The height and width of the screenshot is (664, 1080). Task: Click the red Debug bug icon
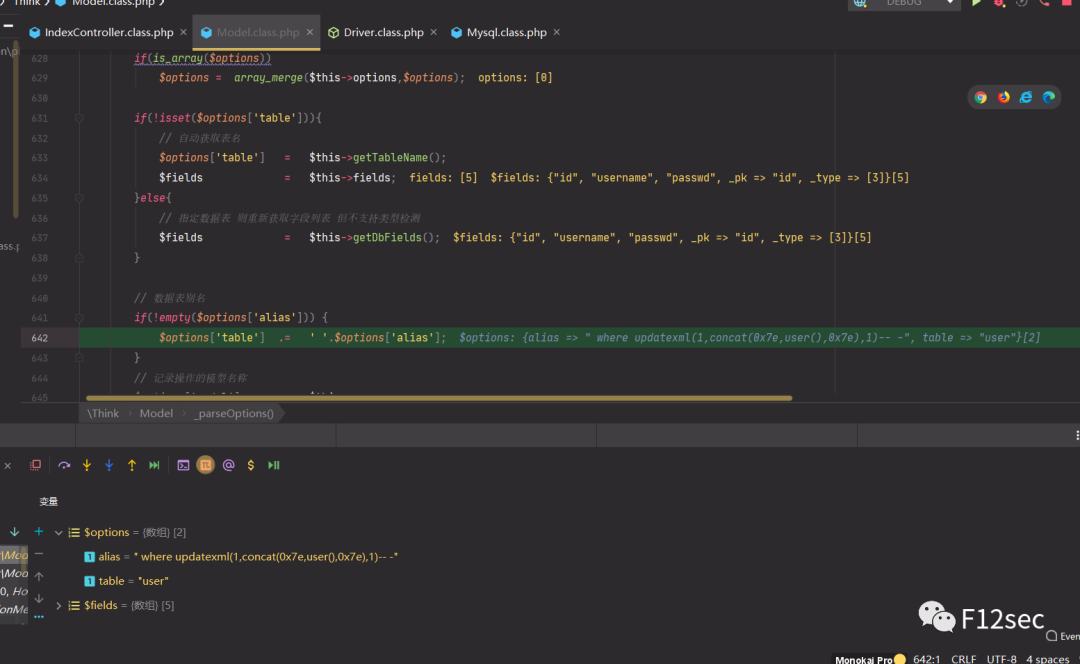(x=999, y=3)
